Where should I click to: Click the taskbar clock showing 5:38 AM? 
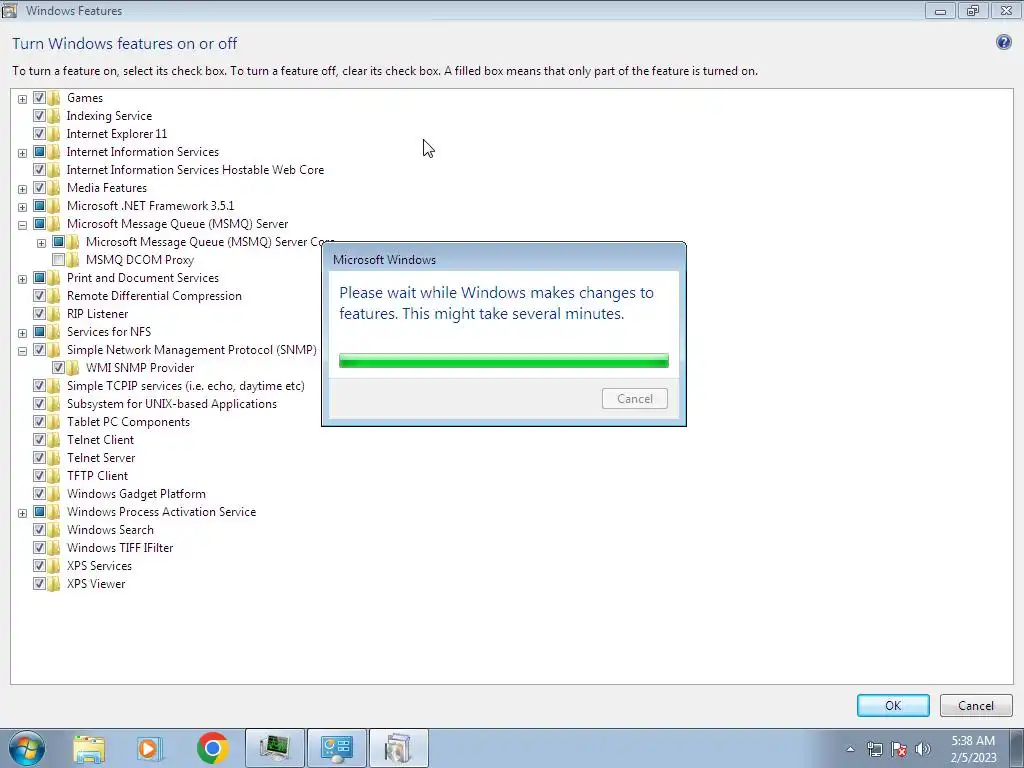(x=973, y=749)
